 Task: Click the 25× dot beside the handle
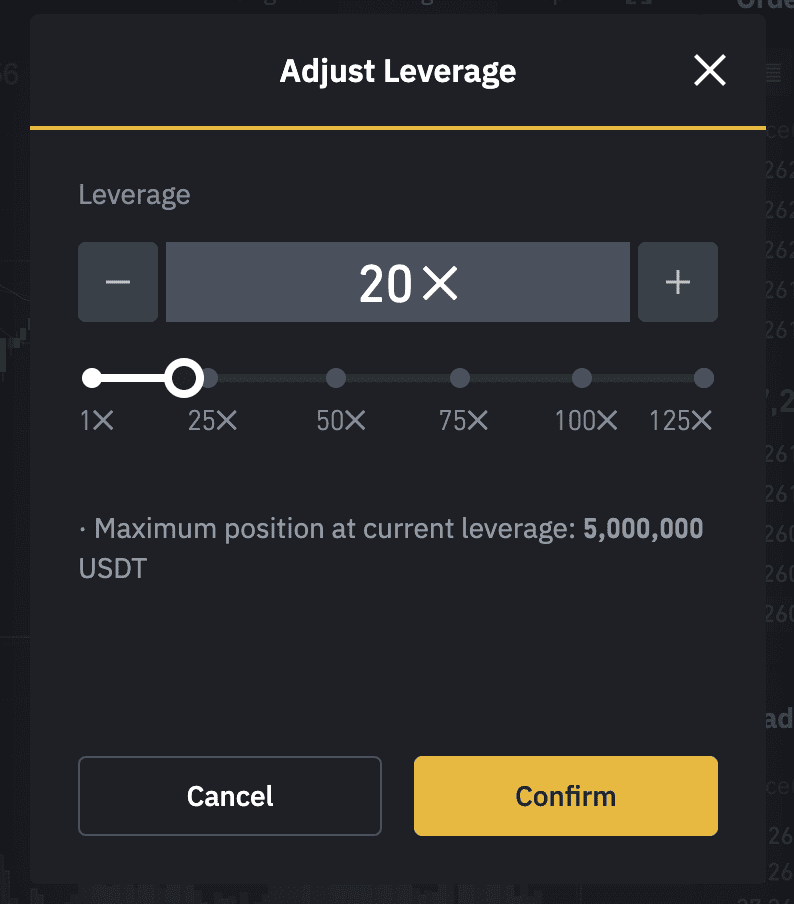click(211, 378)
